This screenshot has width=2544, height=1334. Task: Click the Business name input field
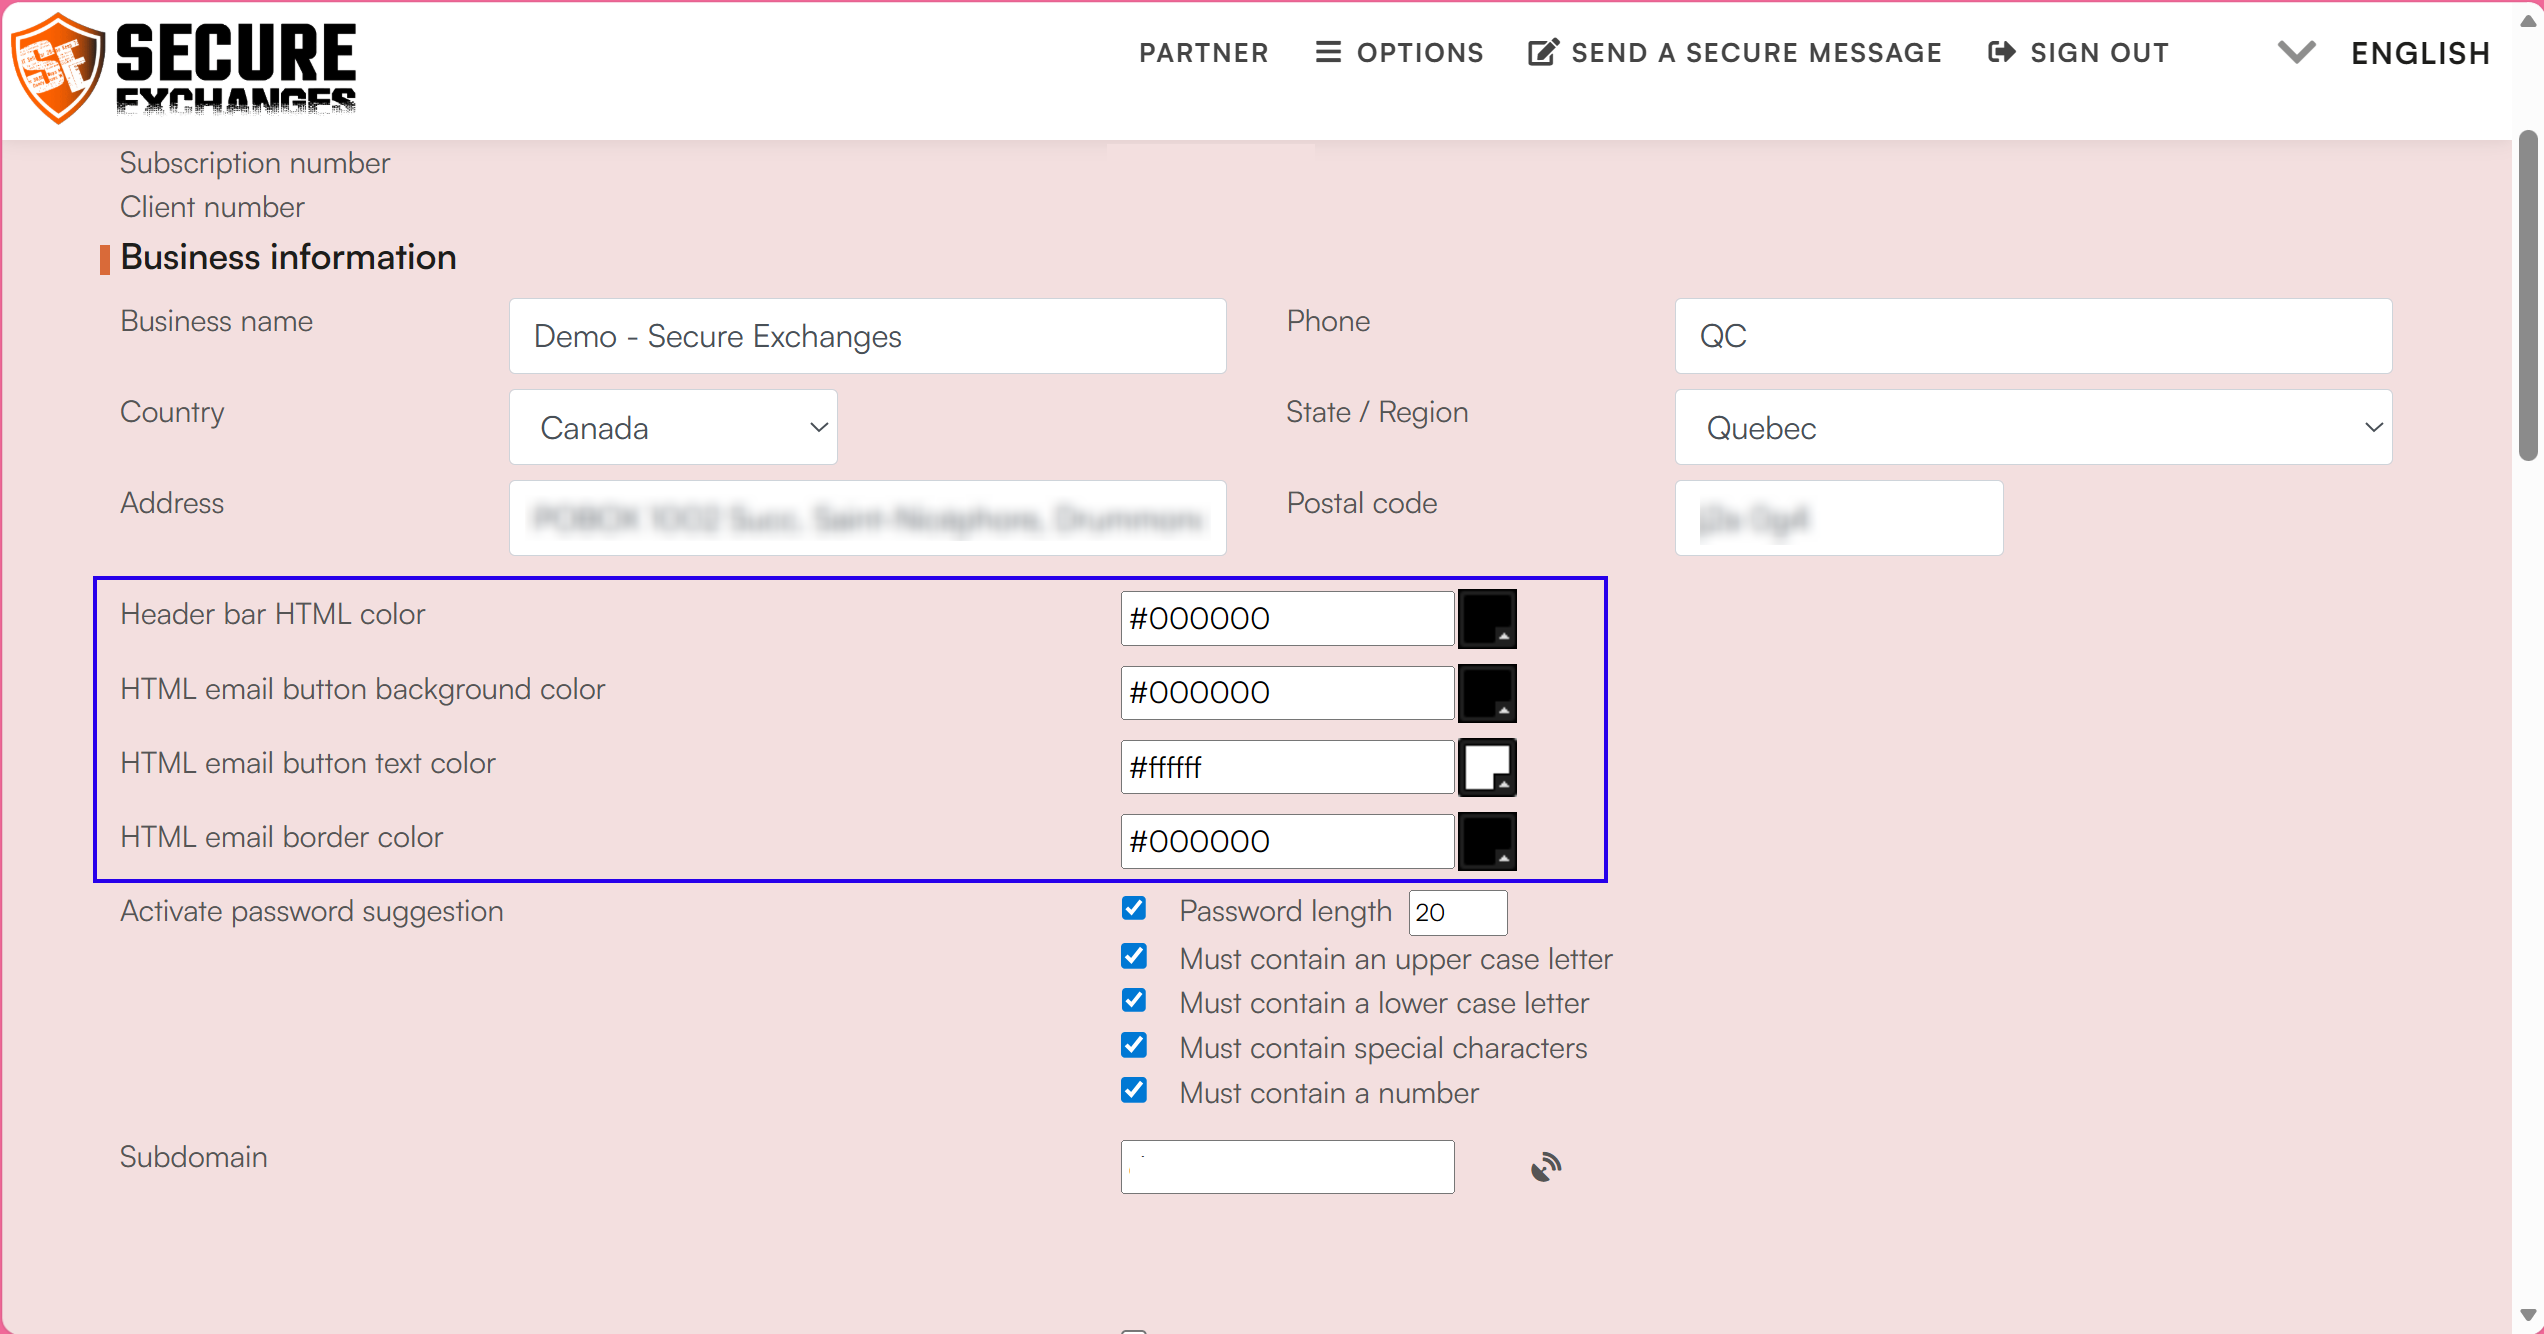pos(867,336)
